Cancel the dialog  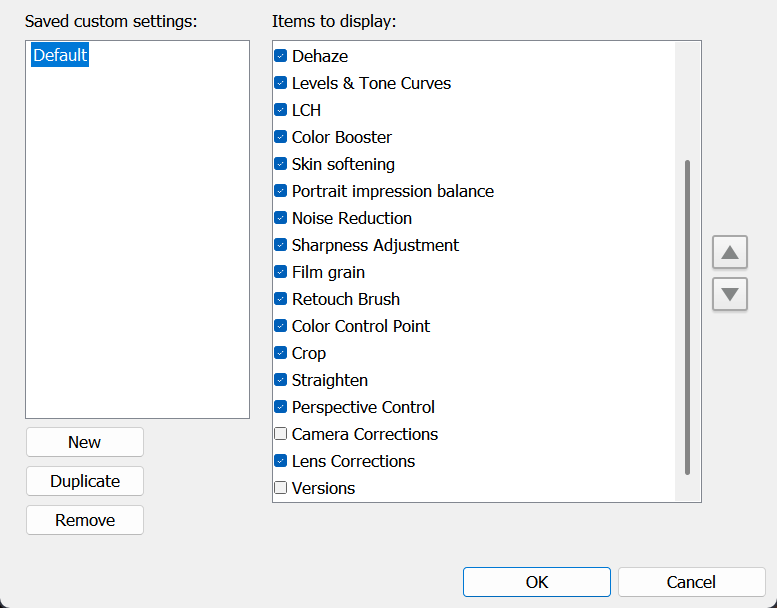[x=691, y=582]
